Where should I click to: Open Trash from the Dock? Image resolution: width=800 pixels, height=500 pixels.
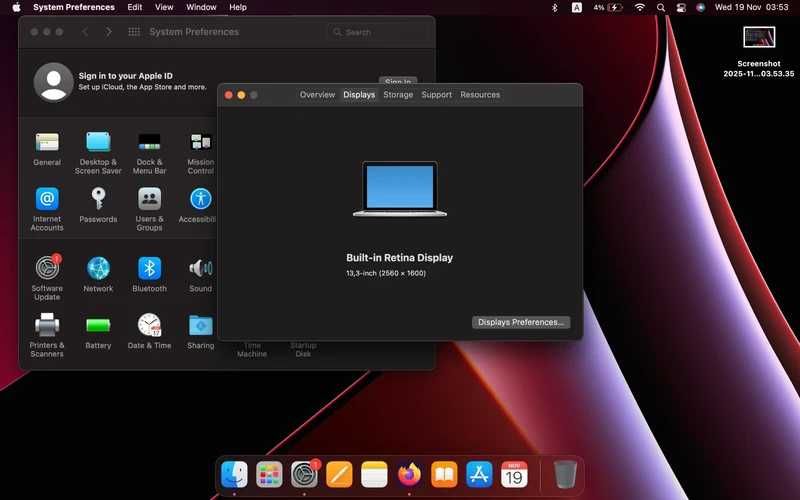coord(565,474)
